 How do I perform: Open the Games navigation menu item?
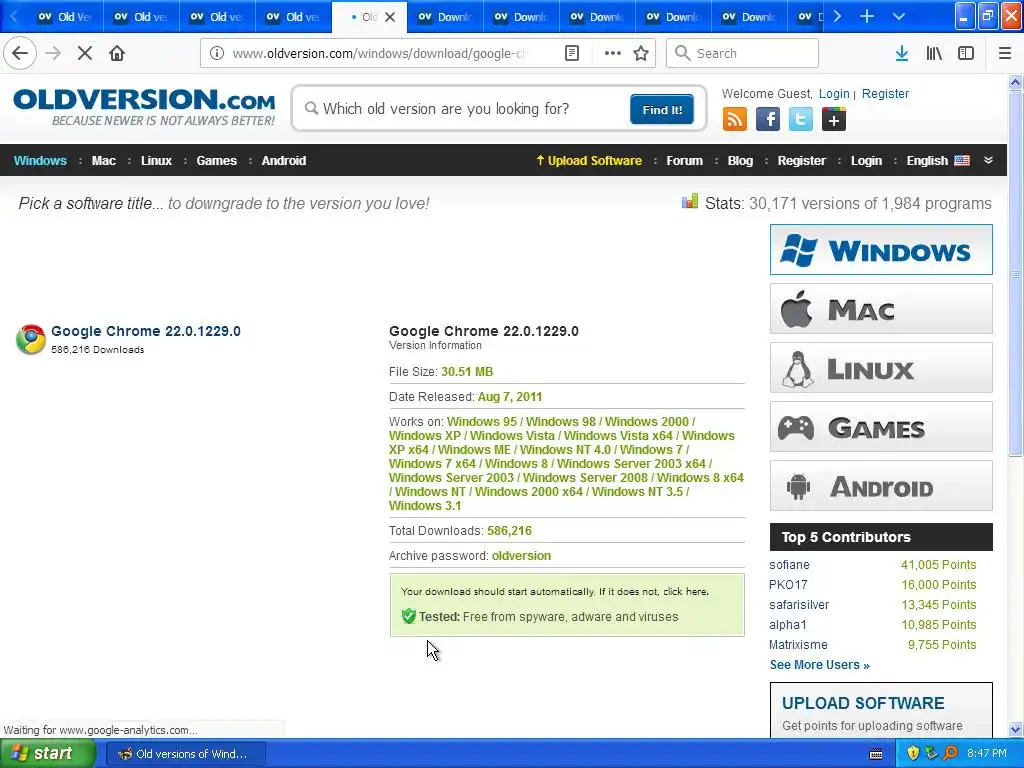coord(217,161)
